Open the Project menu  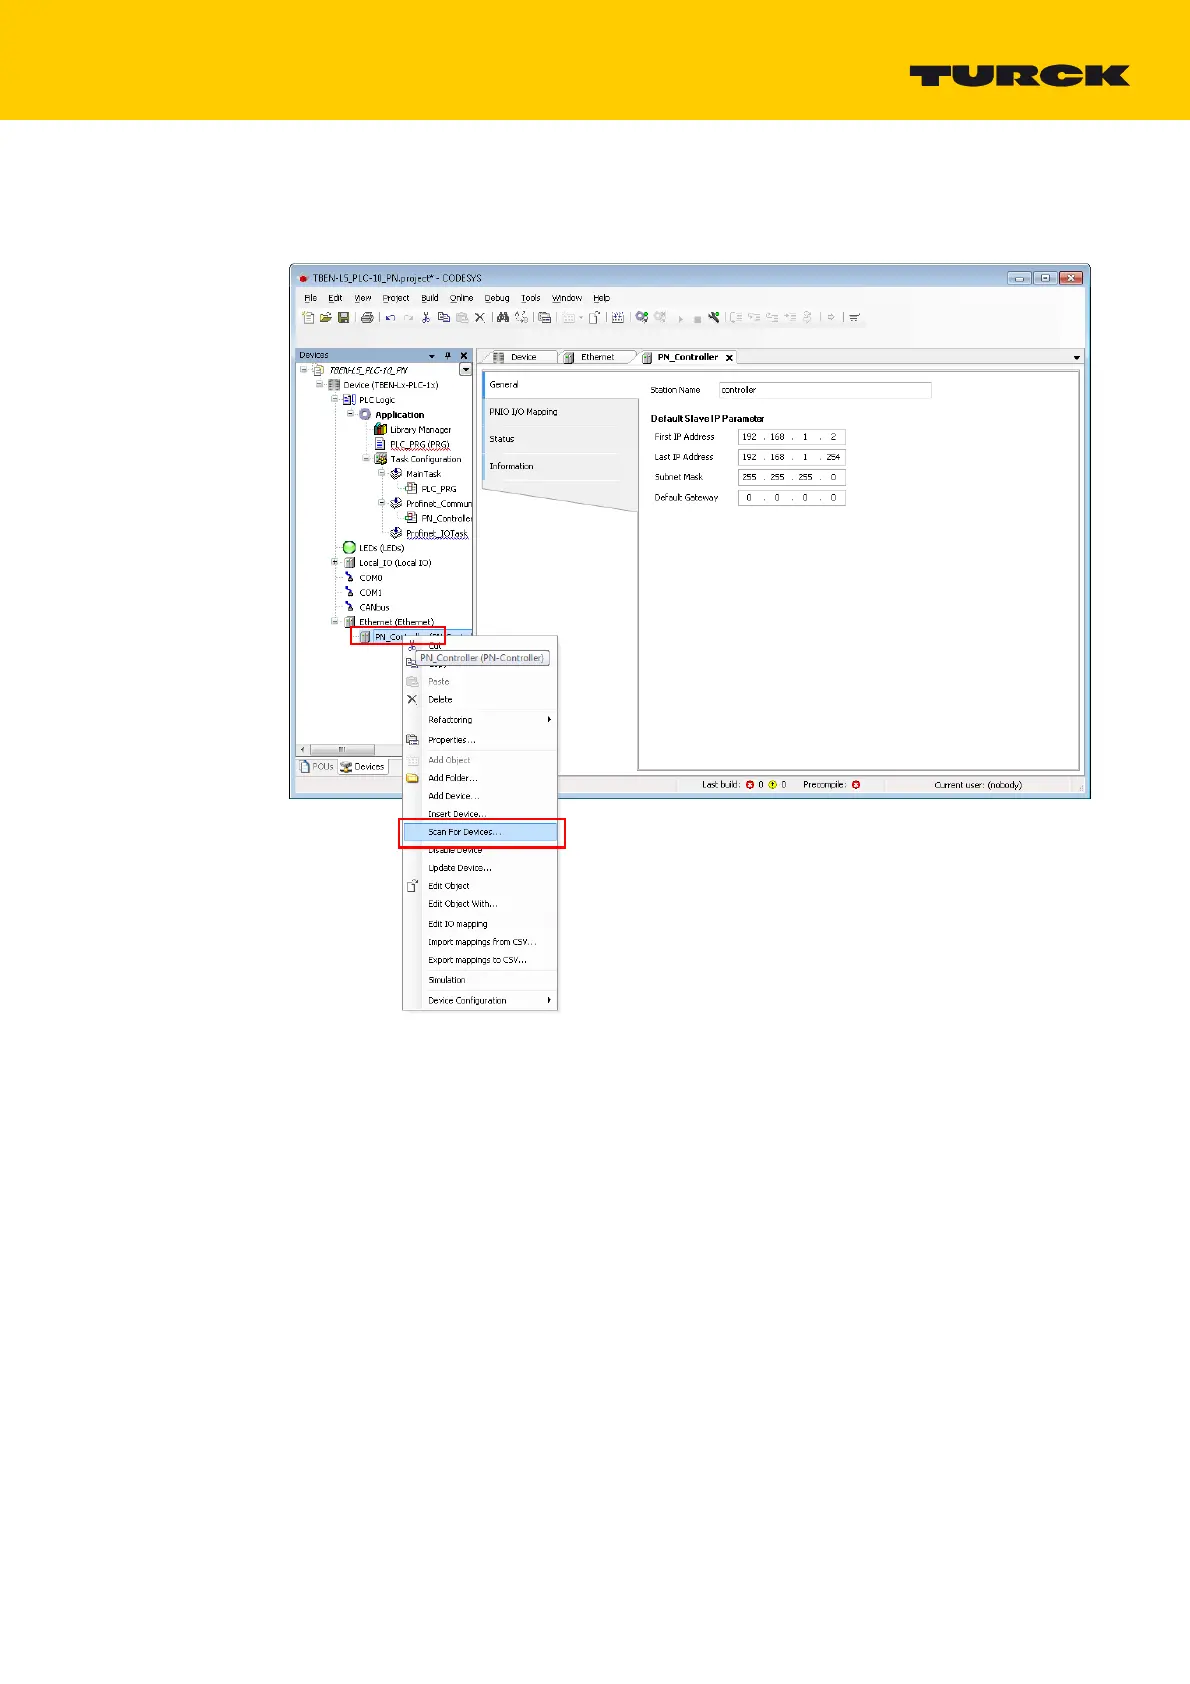396,298
